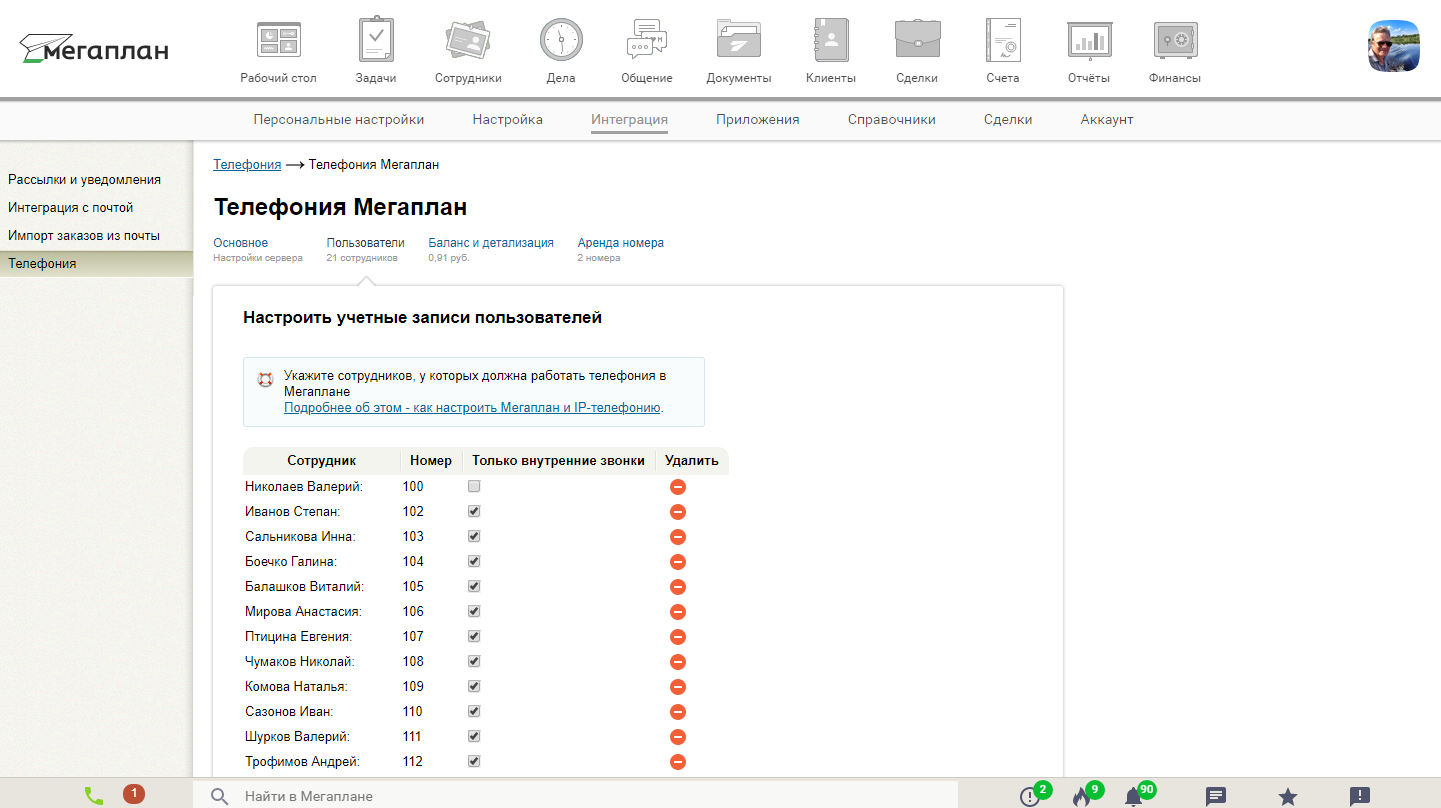Open Сделки briefcase icon
This screenshot has height=808, width=1441.
click(917, 51)
